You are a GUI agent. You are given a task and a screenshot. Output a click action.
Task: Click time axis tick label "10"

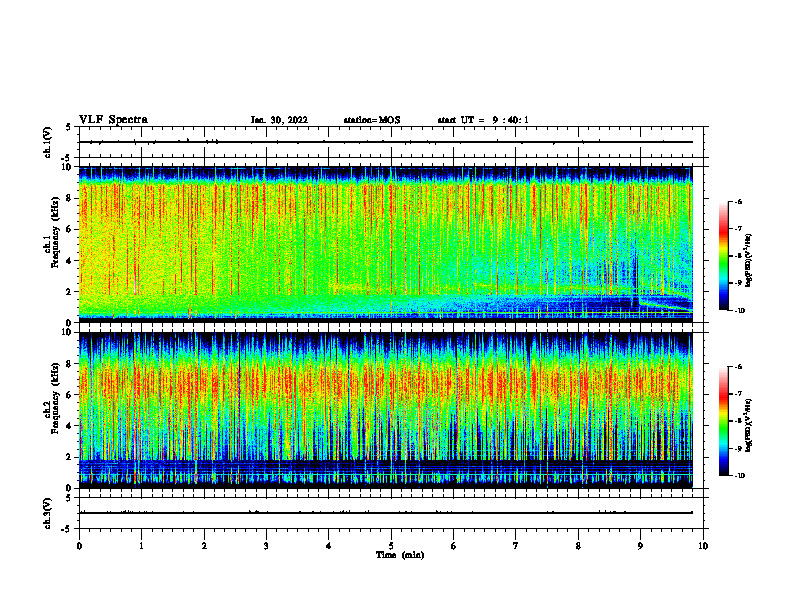pos(703,546)
